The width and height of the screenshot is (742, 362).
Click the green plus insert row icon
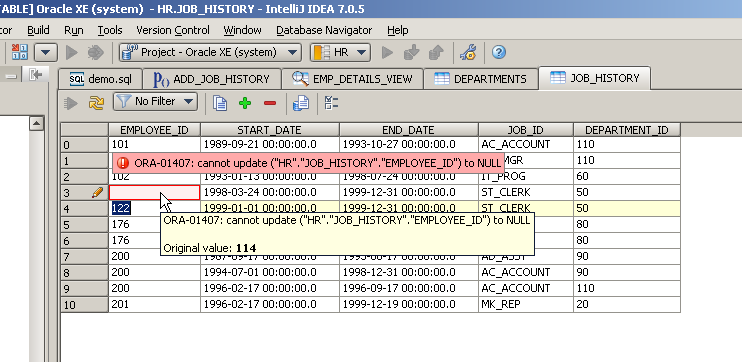245,103
